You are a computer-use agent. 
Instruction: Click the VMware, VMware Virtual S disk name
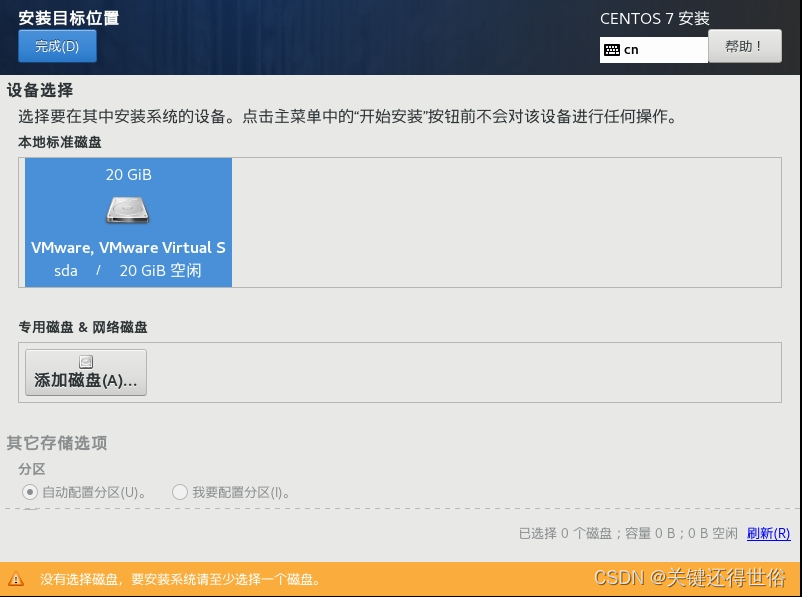(128, 248)
